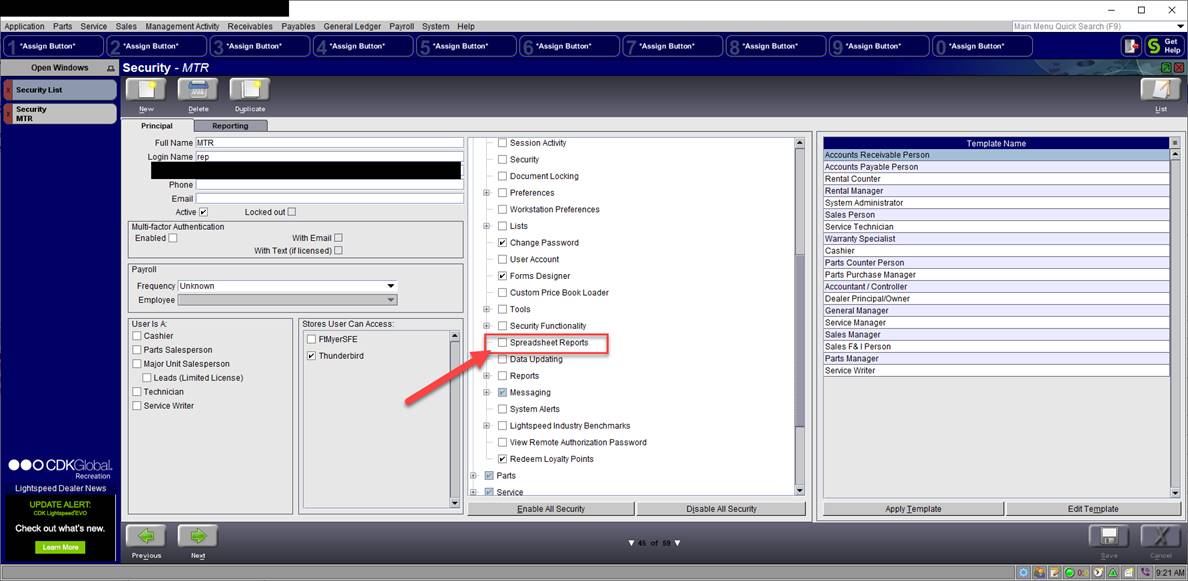Open the Management Activity menu
This screenshot has width=1188, height=581.
pos(182,27)
